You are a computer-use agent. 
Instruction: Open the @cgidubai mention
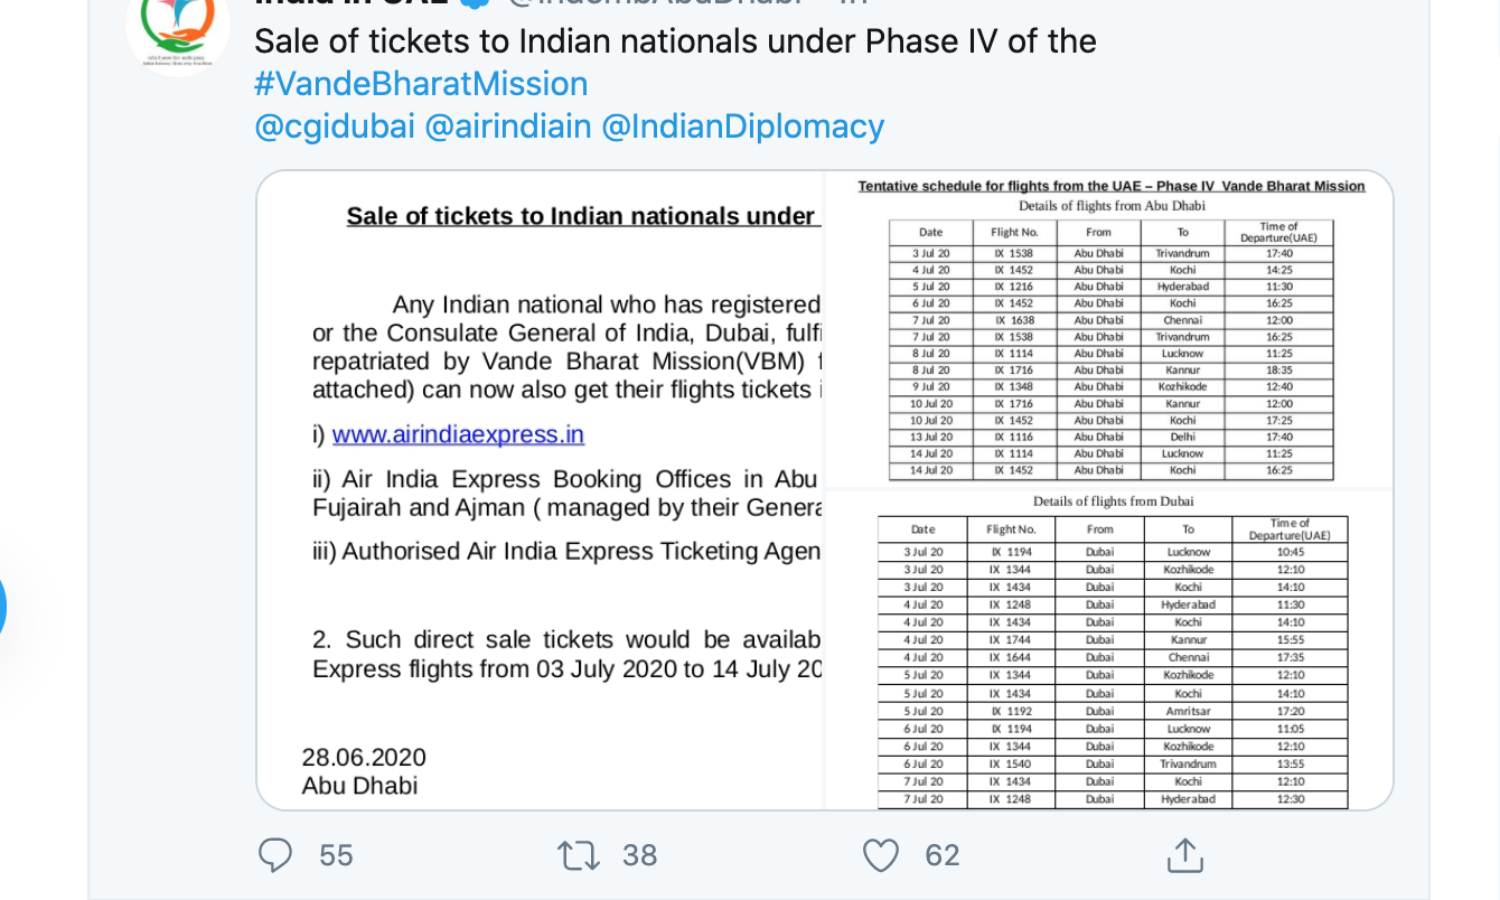[x=334, y=127]
